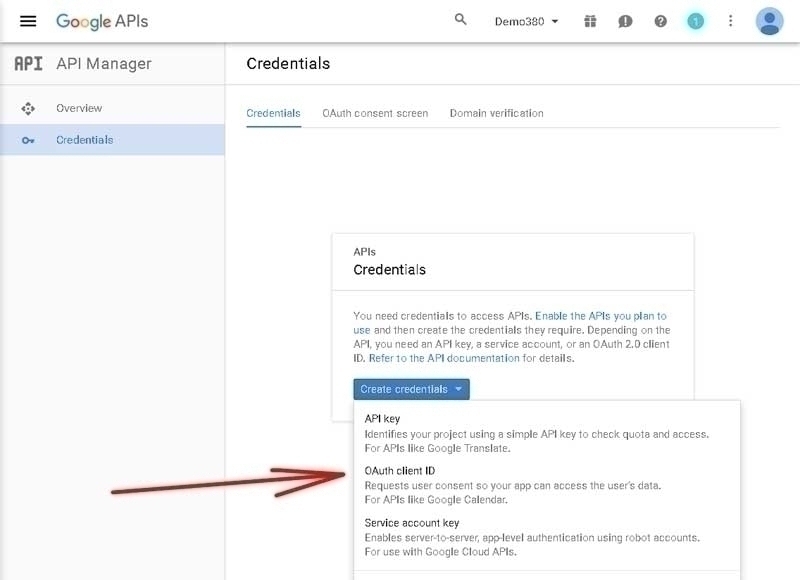Screen dimensions: 800x580
Task: Switch to the Credentials tab
Action: point(273,113)
